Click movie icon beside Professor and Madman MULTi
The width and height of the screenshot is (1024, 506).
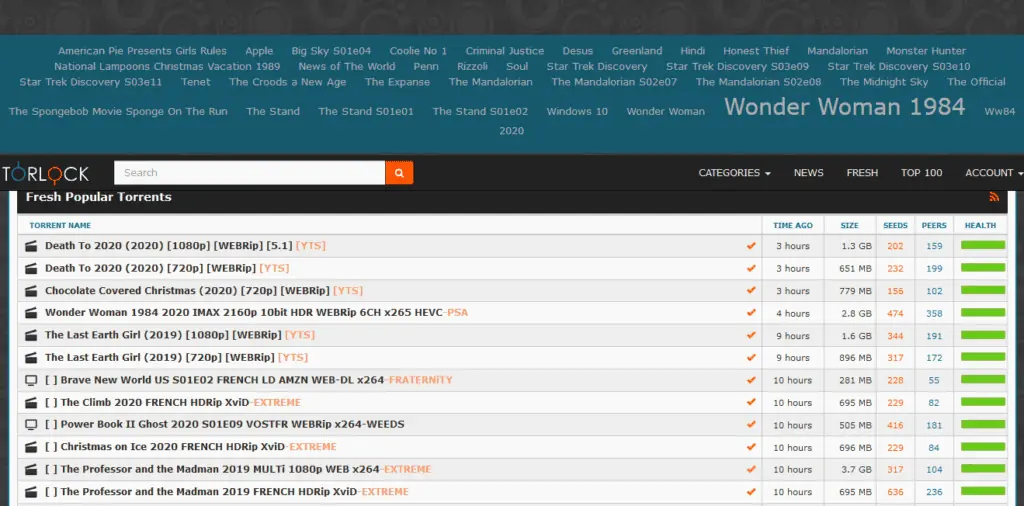tap(30, 469)
